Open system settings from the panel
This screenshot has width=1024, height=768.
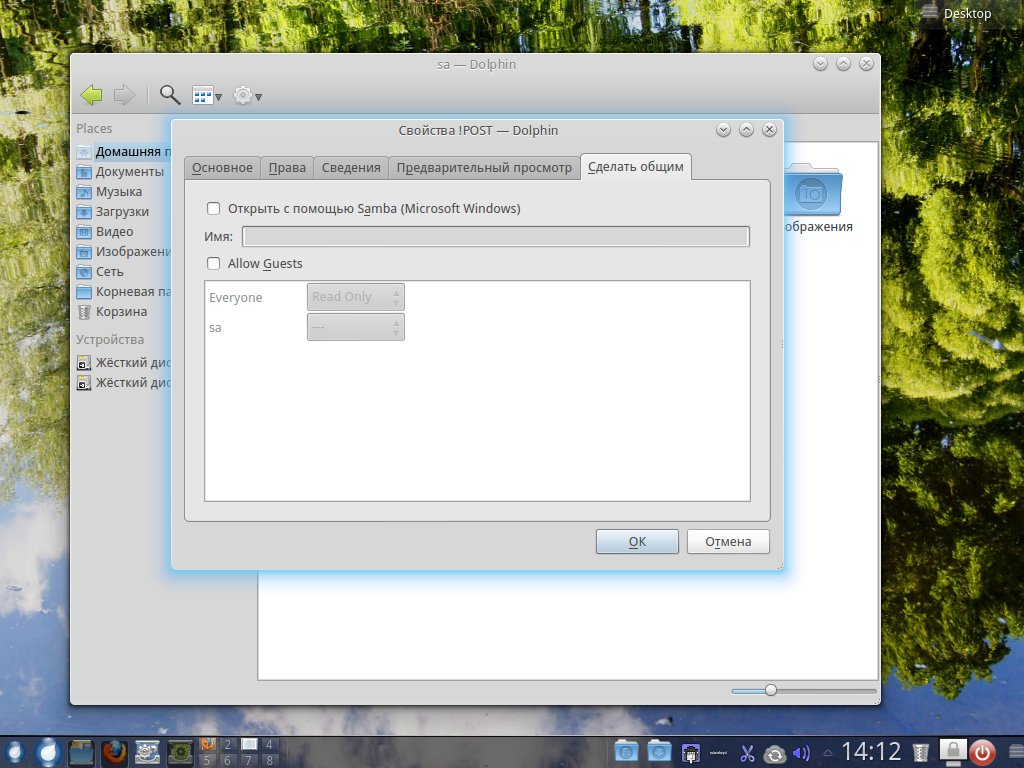tap(147, 753)
